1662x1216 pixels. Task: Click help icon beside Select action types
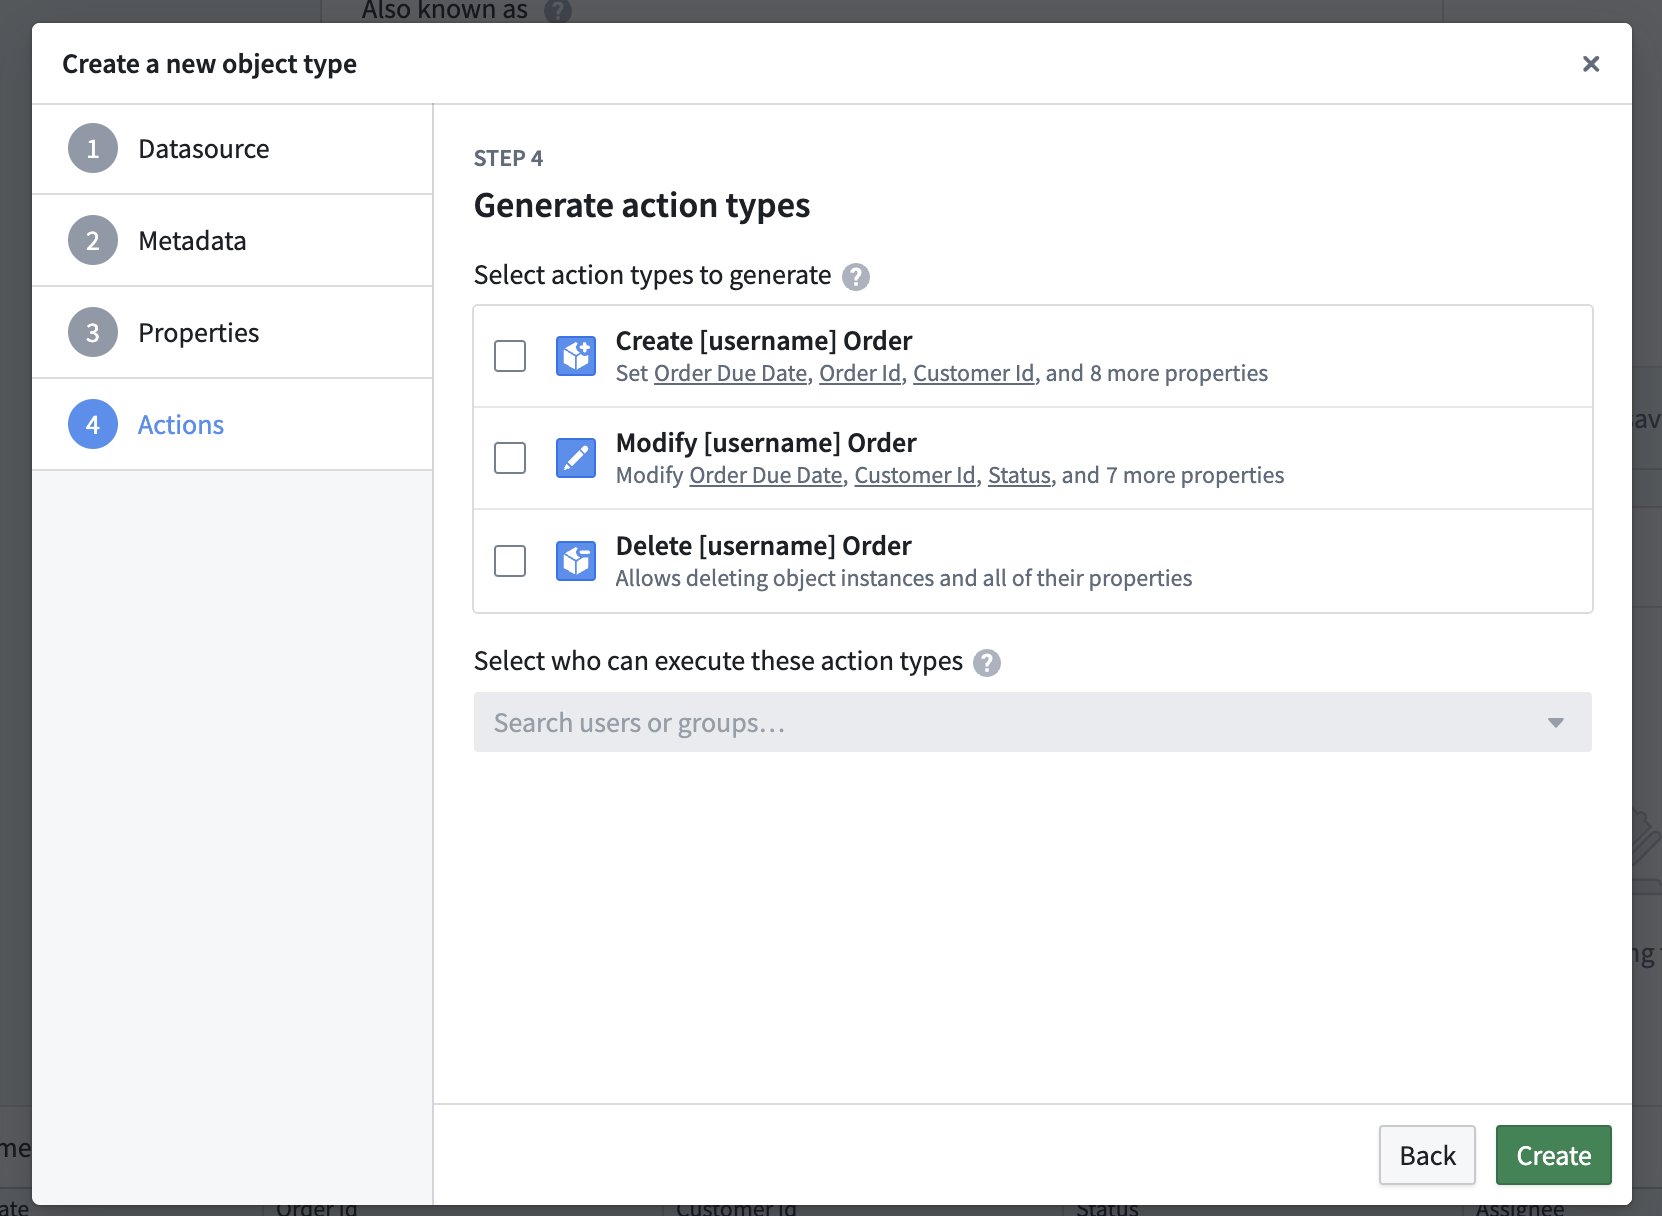pos(856,276)
